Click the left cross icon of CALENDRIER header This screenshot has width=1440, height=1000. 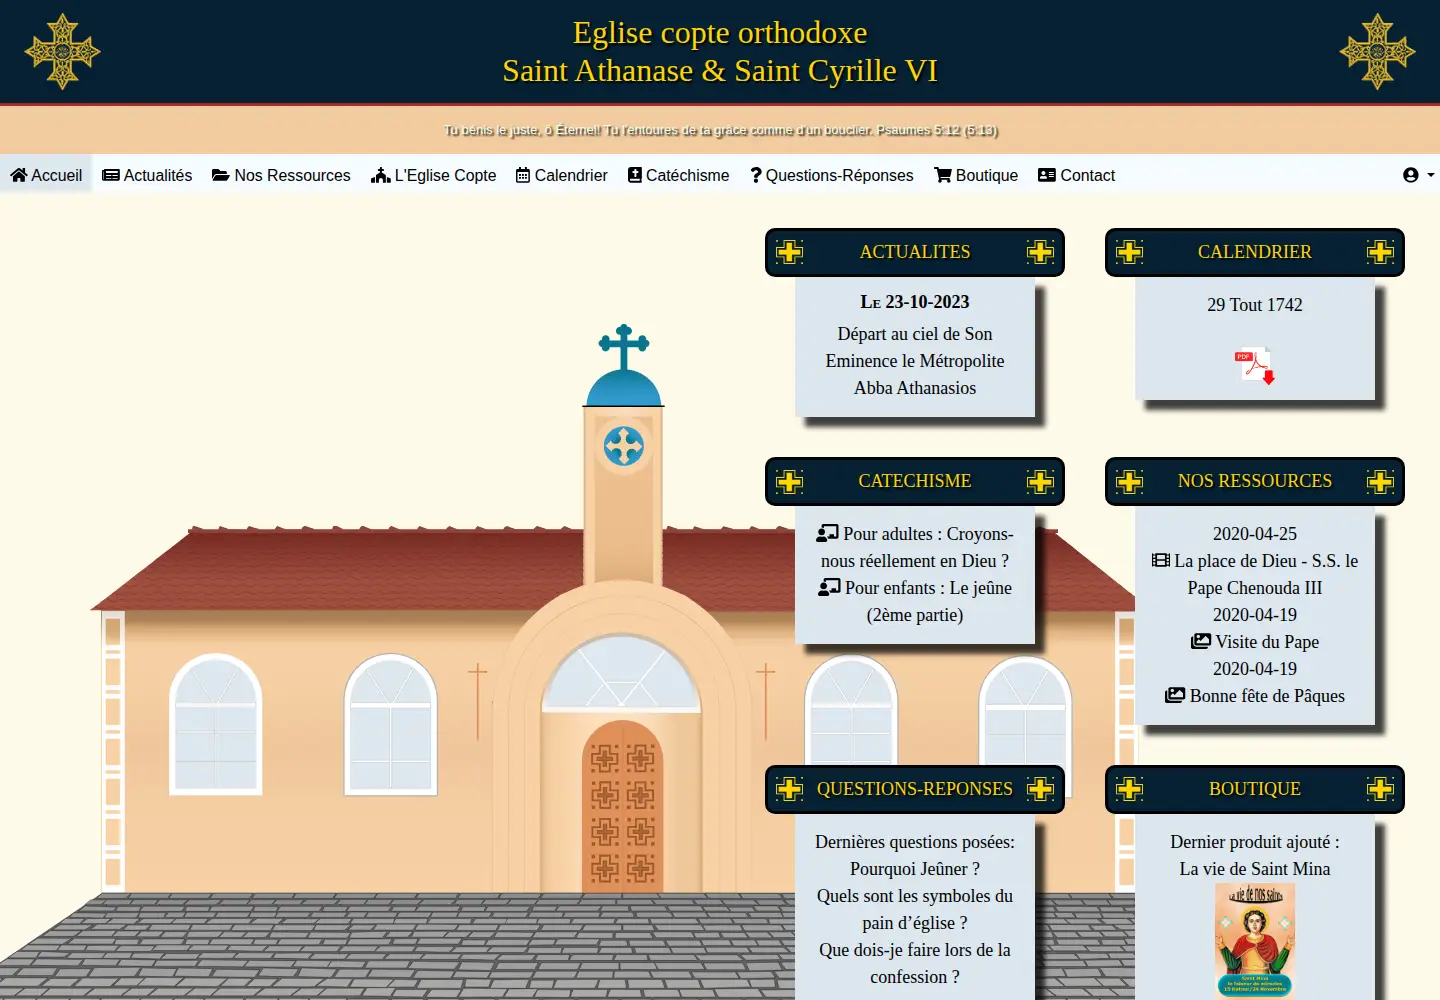tap(1130, 252)
